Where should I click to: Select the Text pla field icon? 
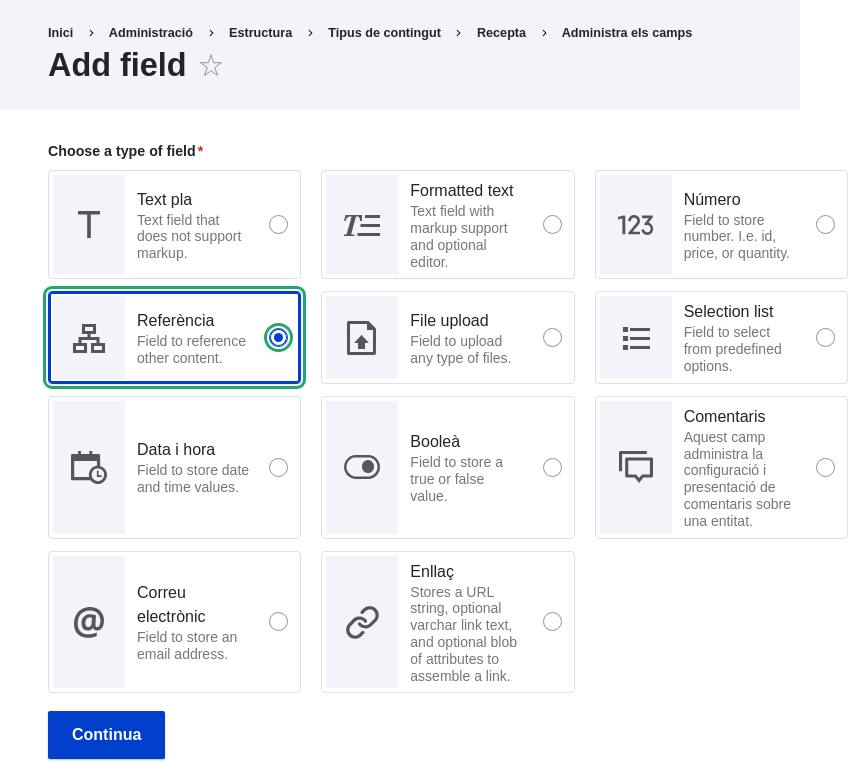click(88, 224)
